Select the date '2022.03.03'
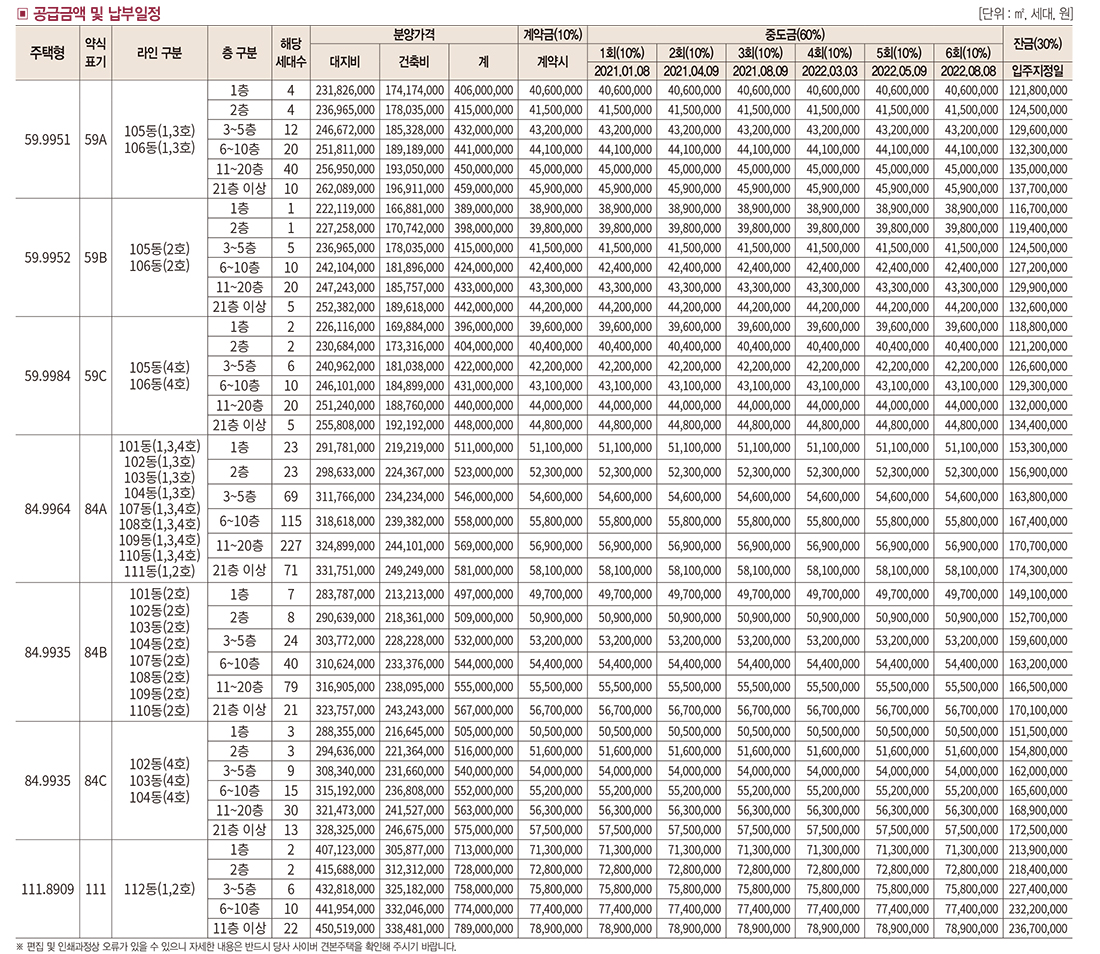The image size is (1100, 954). tap(830, 71)
